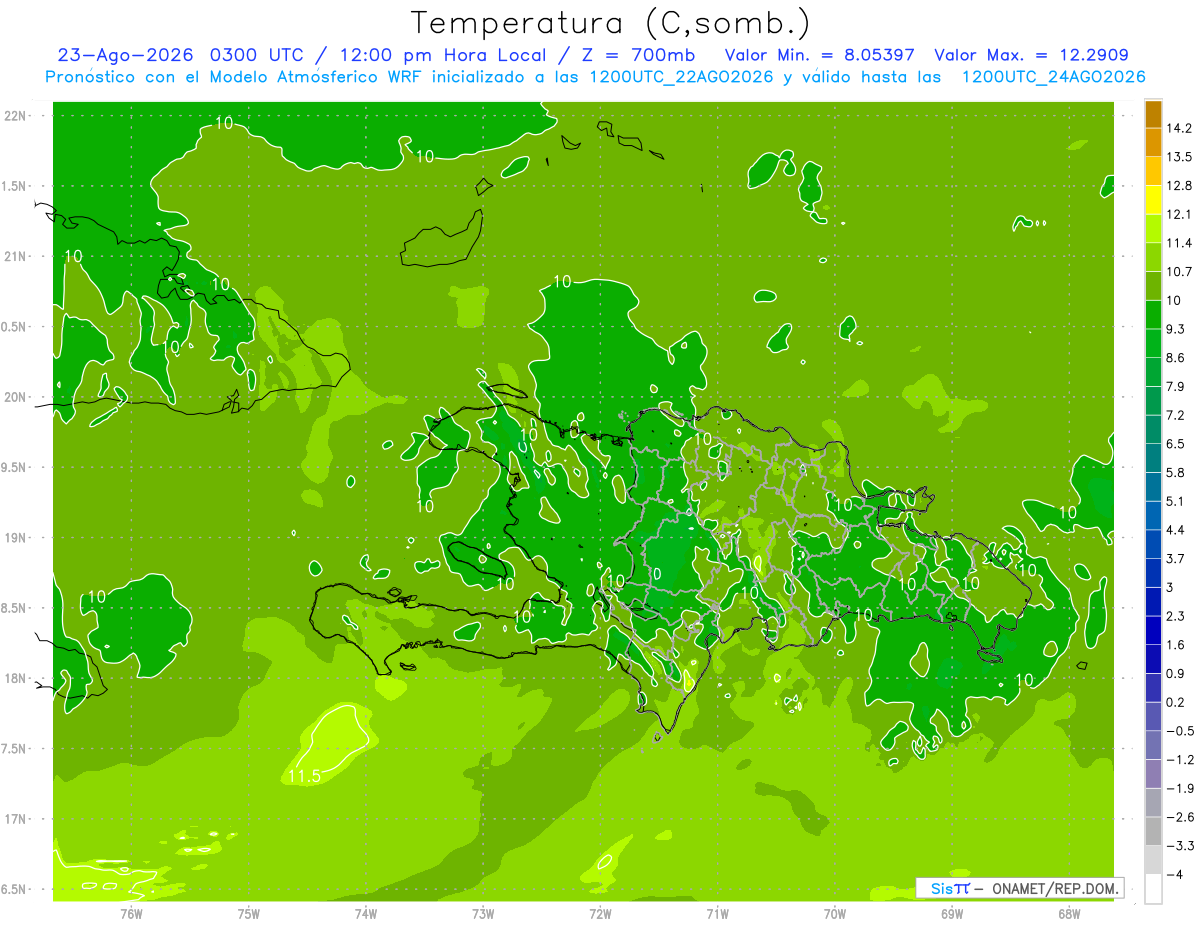Click the "68W" longitude axis label
Screen dimensions: 1200x927
coord(1069,913)
